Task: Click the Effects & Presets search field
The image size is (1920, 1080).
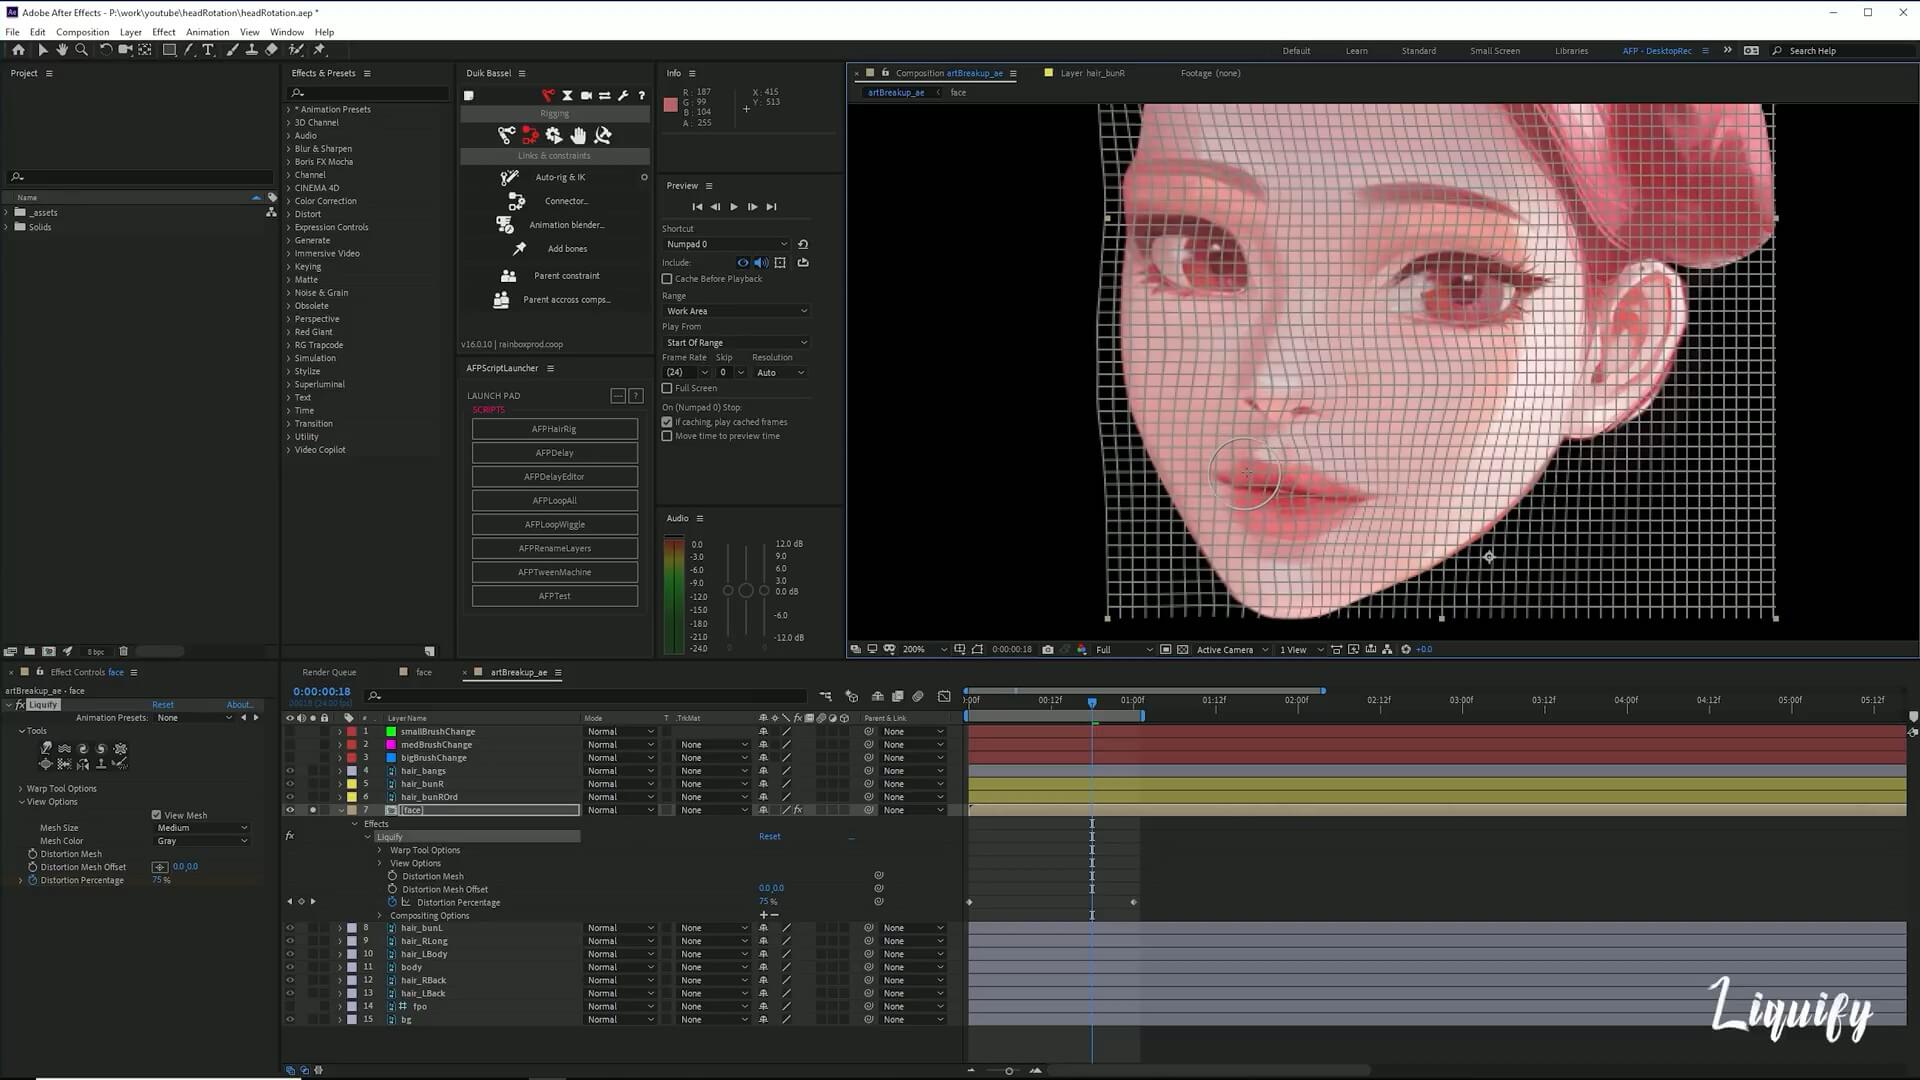Action: (368, 93)
